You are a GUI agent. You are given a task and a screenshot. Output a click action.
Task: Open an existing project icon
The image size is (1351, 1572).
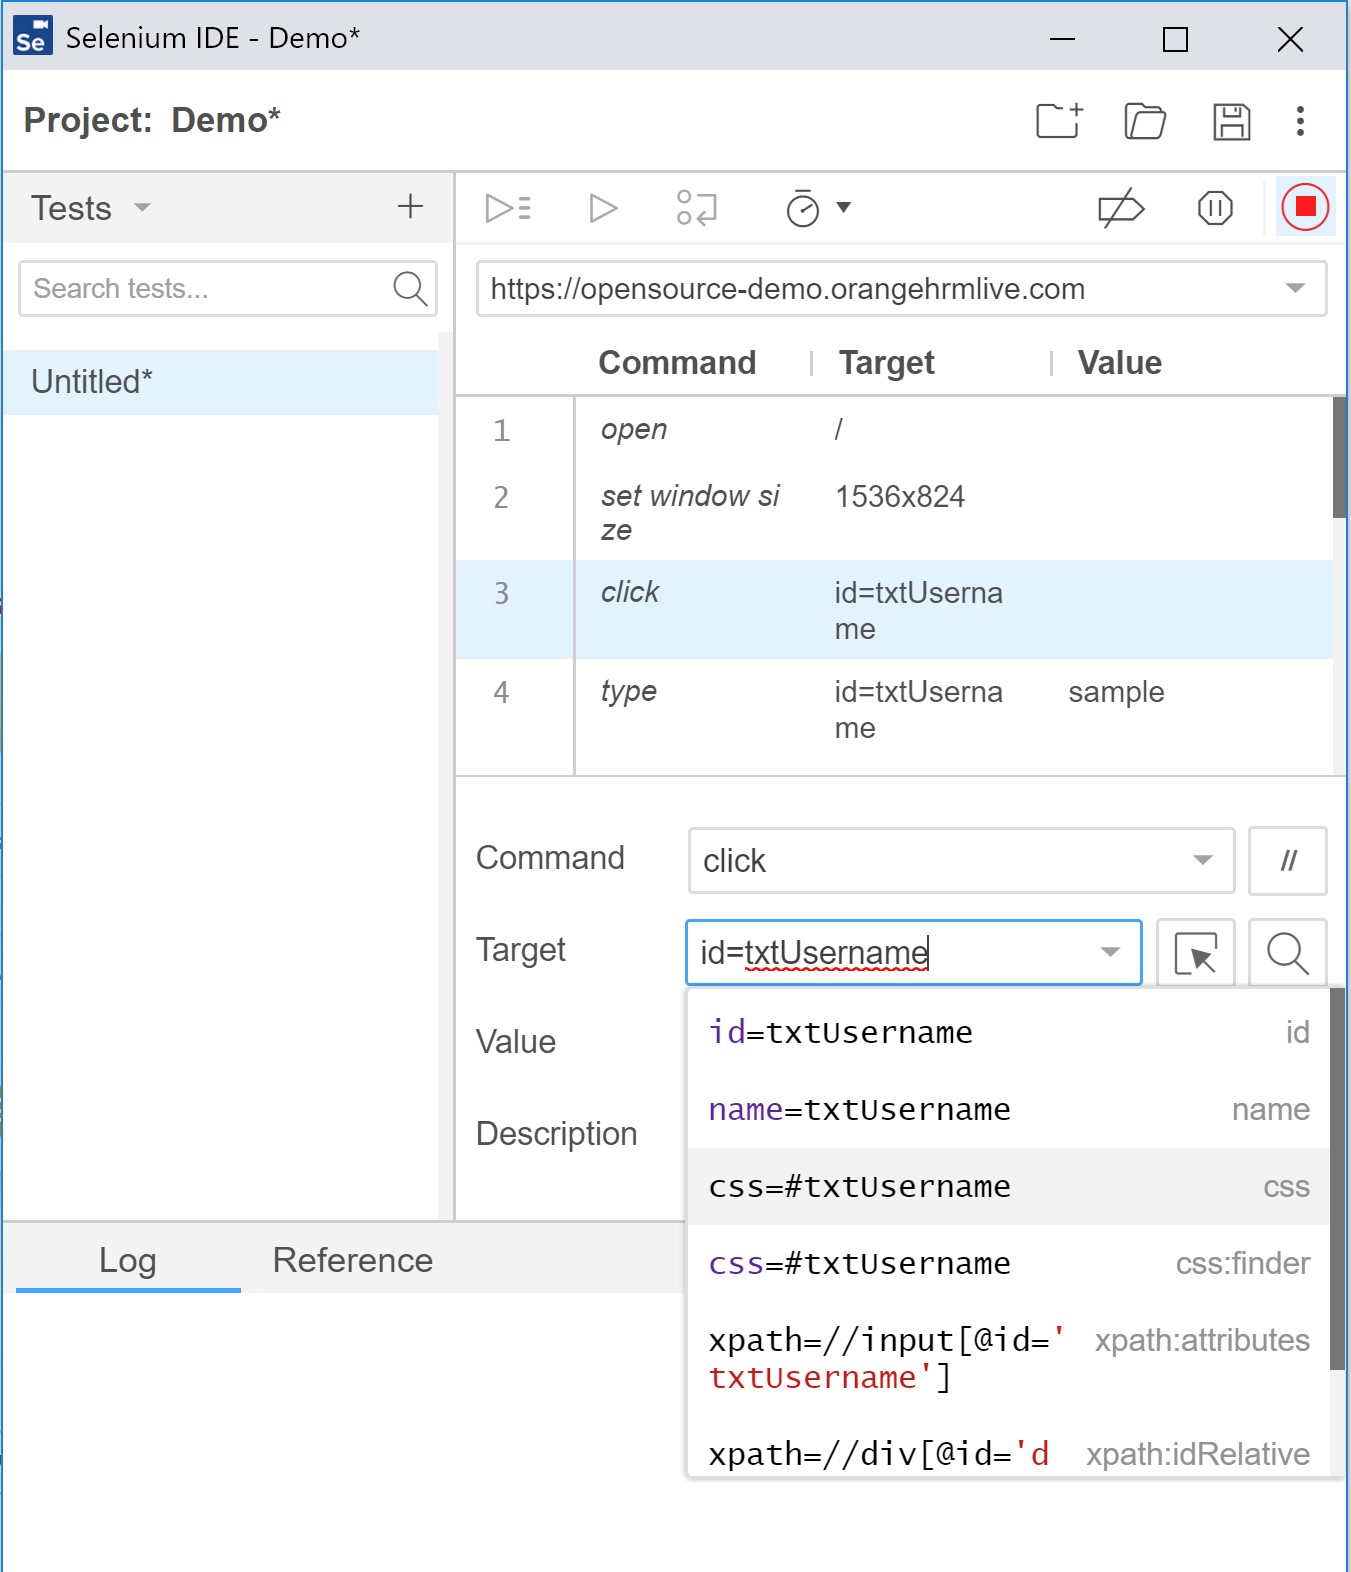point(1145,121)
